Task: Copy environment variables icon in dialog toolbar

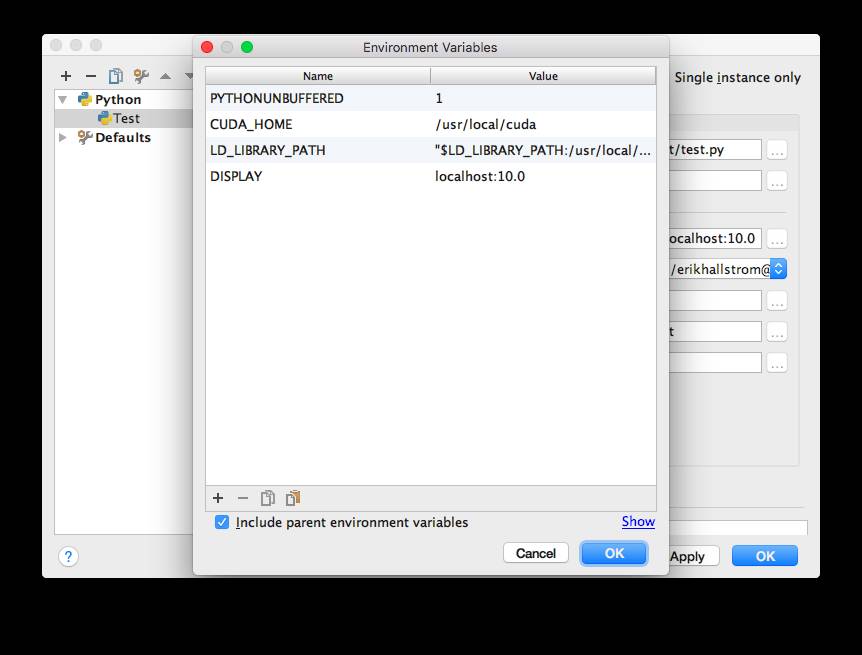Action: (x=268, y=498)
